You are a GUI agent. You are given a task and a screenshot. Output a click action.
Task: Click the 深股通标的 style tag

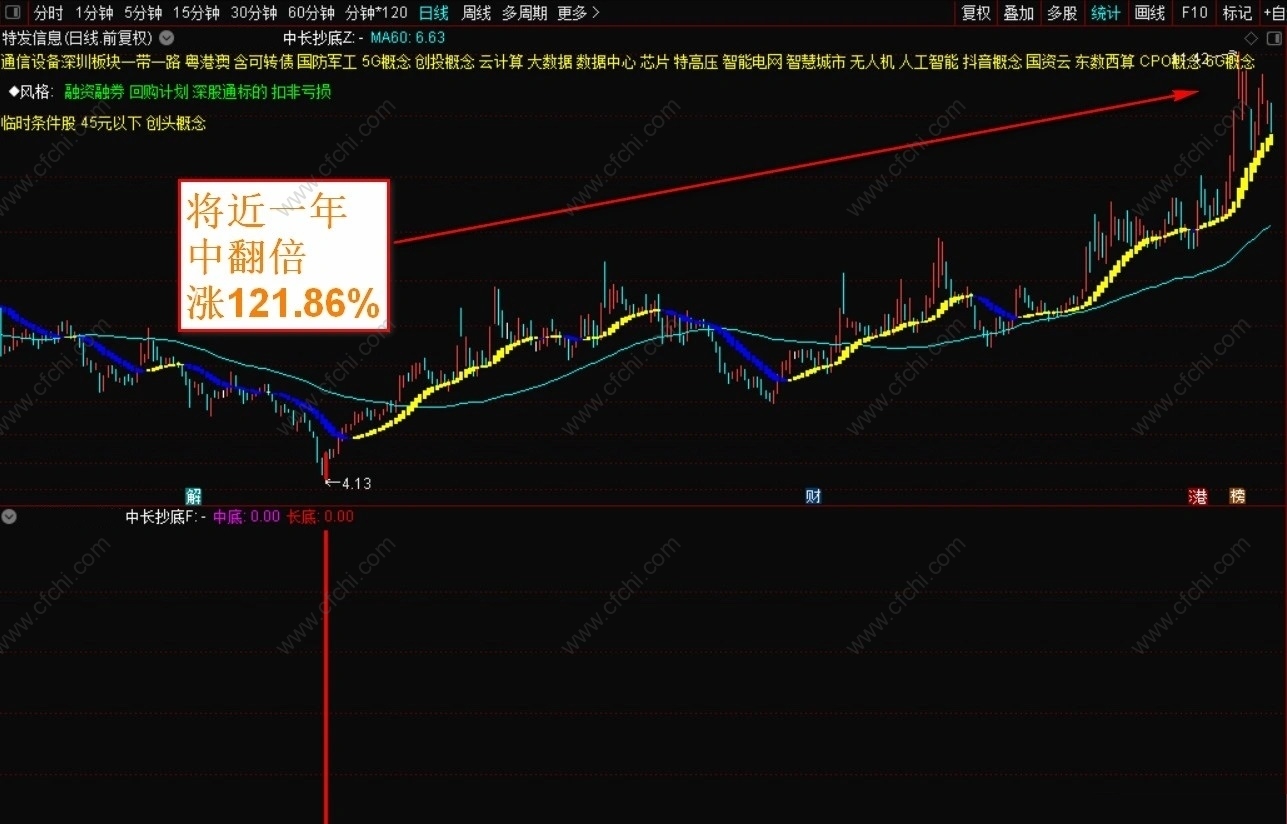pyautogui.click(x=230, y=92)
